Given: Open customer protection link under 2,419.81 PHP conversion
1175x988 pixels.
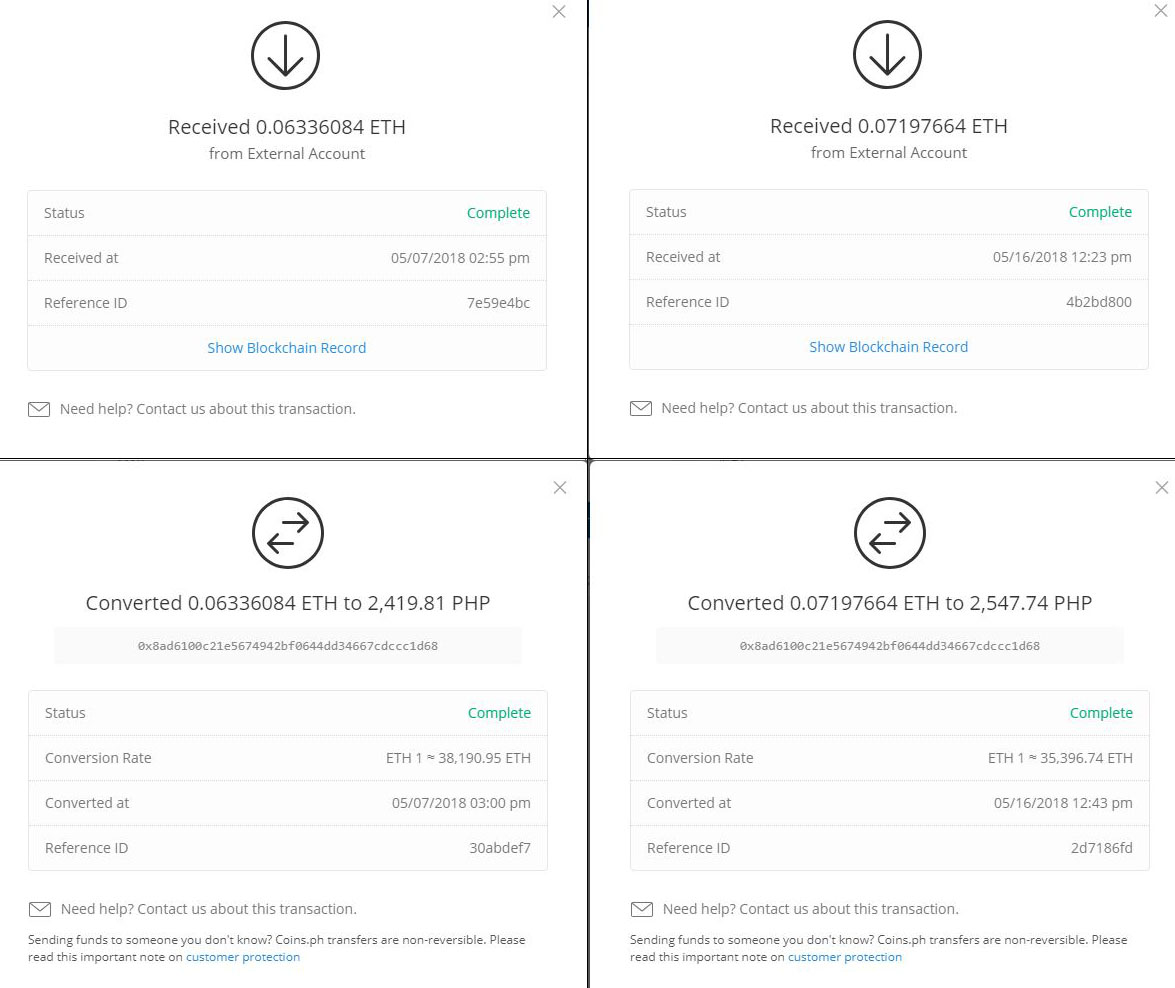Looking at the screenshot, I should pos(243,957).
